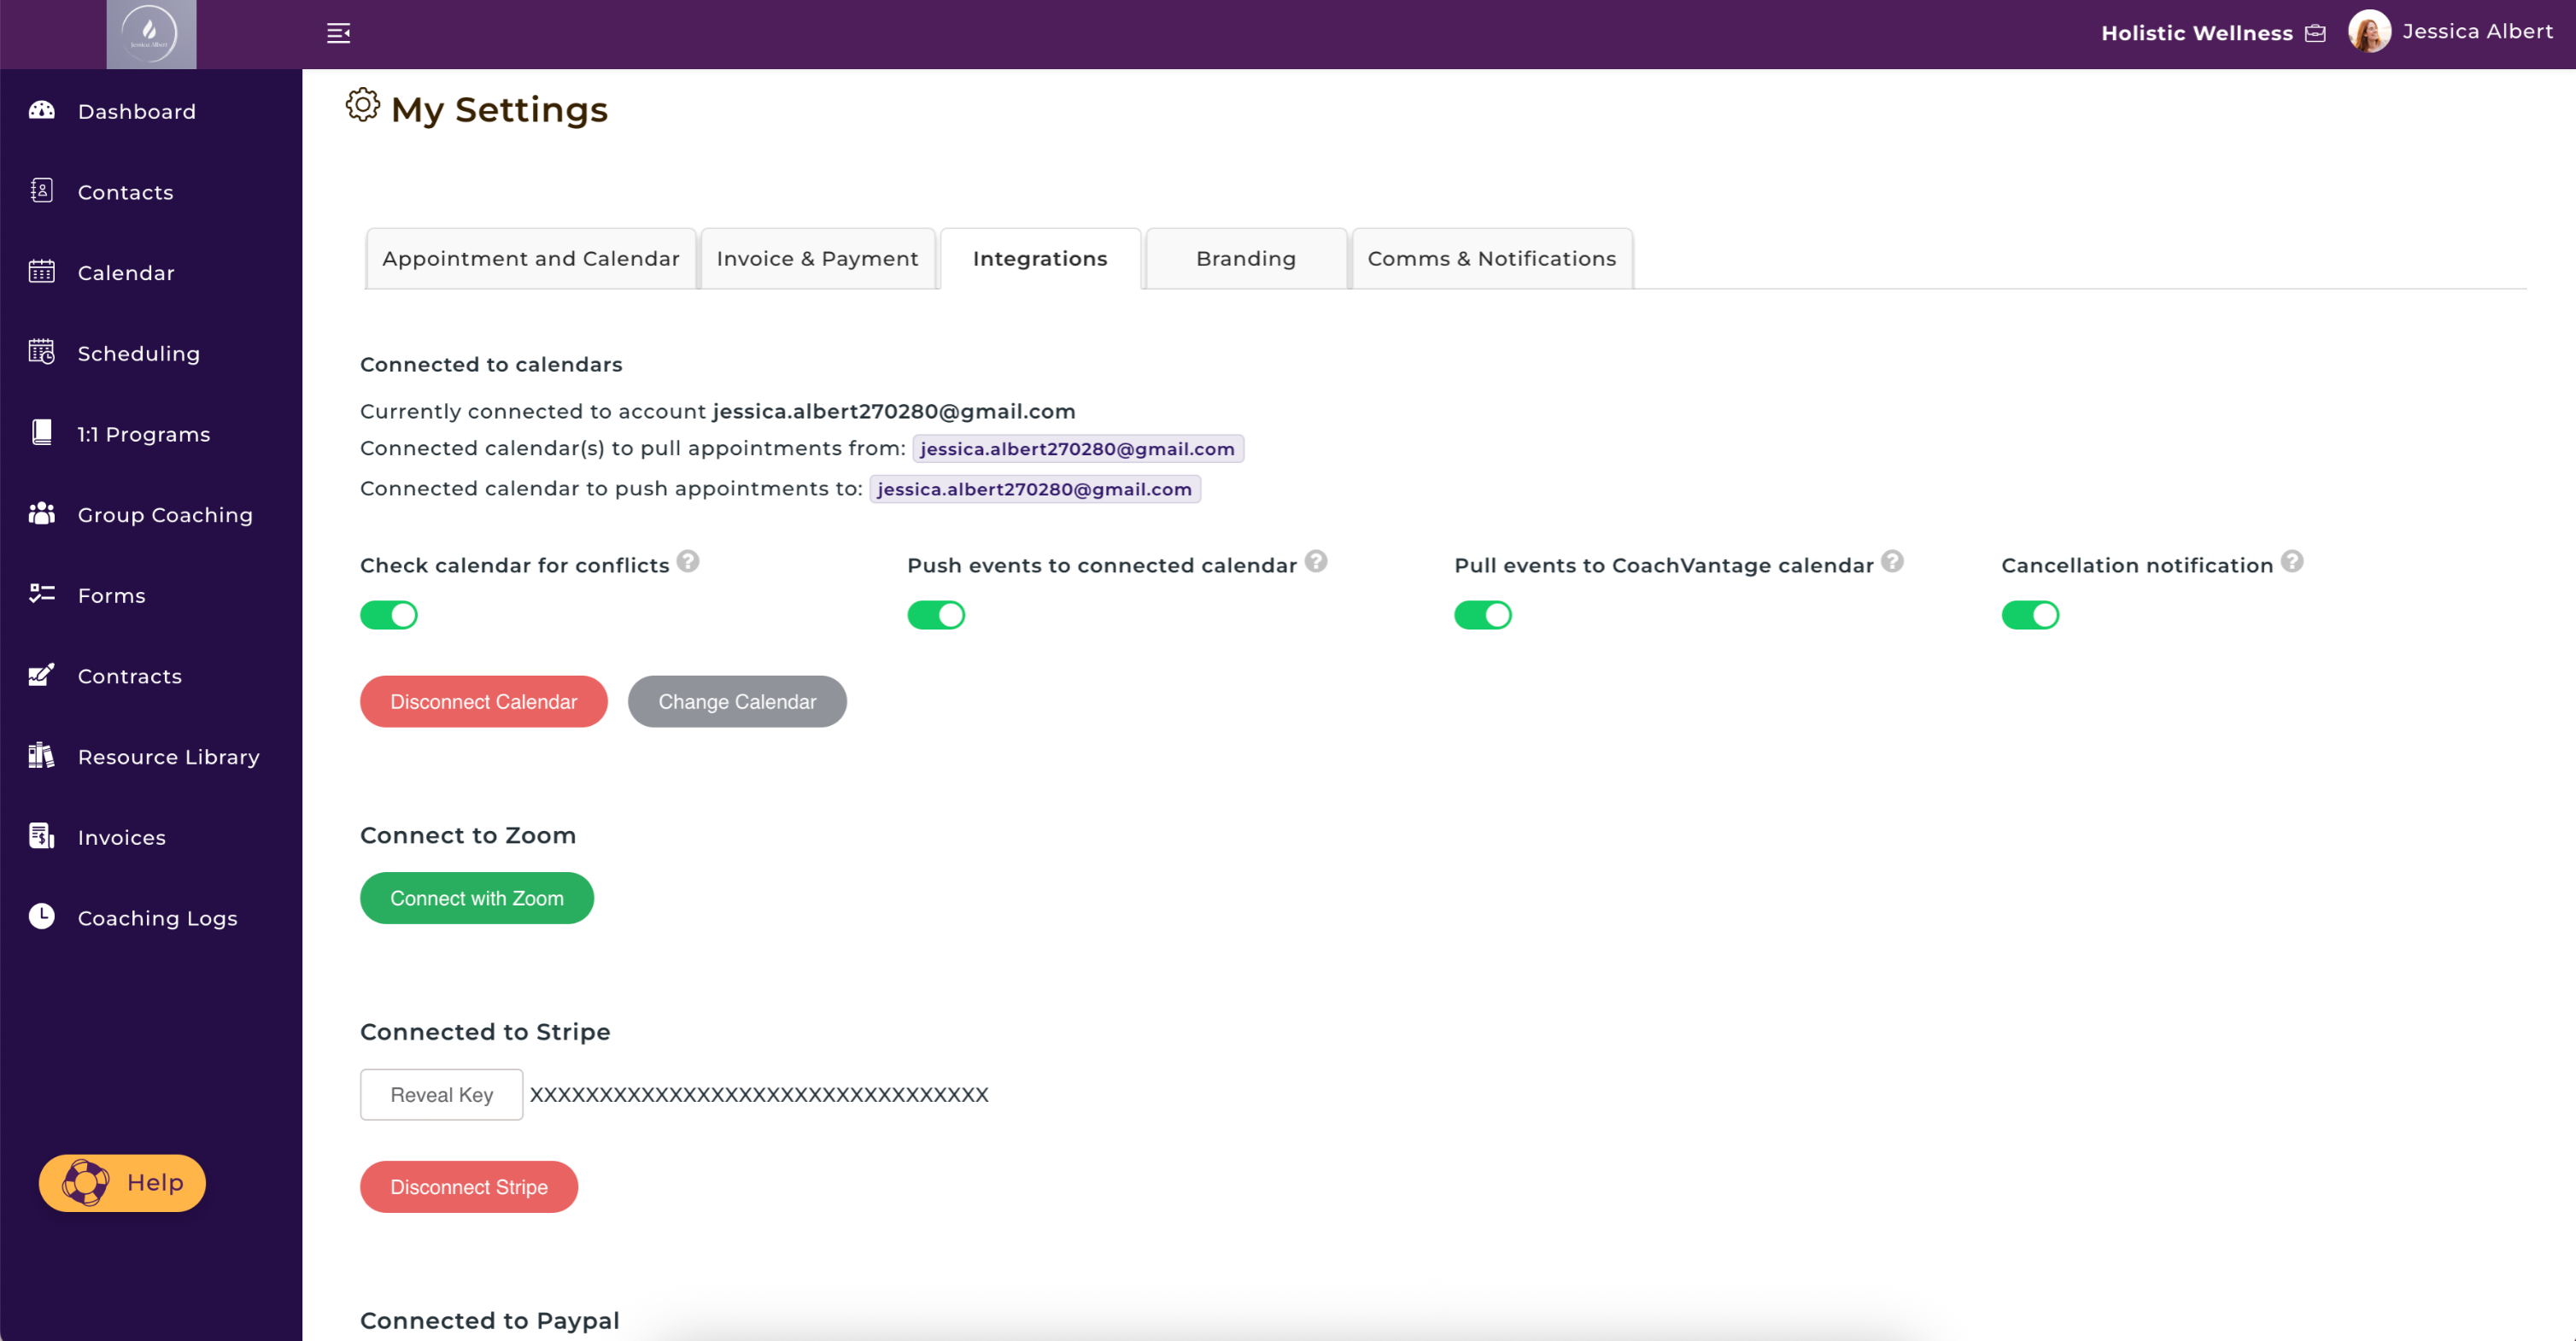
Task: Click the Dashboard gauge icon in sidebar
Action: 41,110
